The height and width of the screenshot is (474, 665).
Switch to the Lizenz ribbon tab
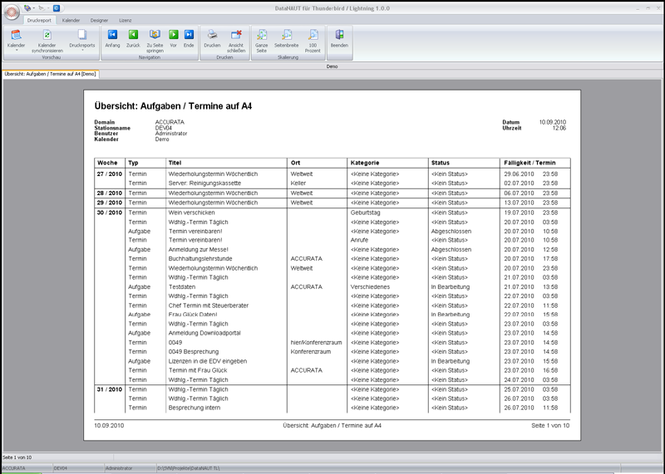pos(125,20)
